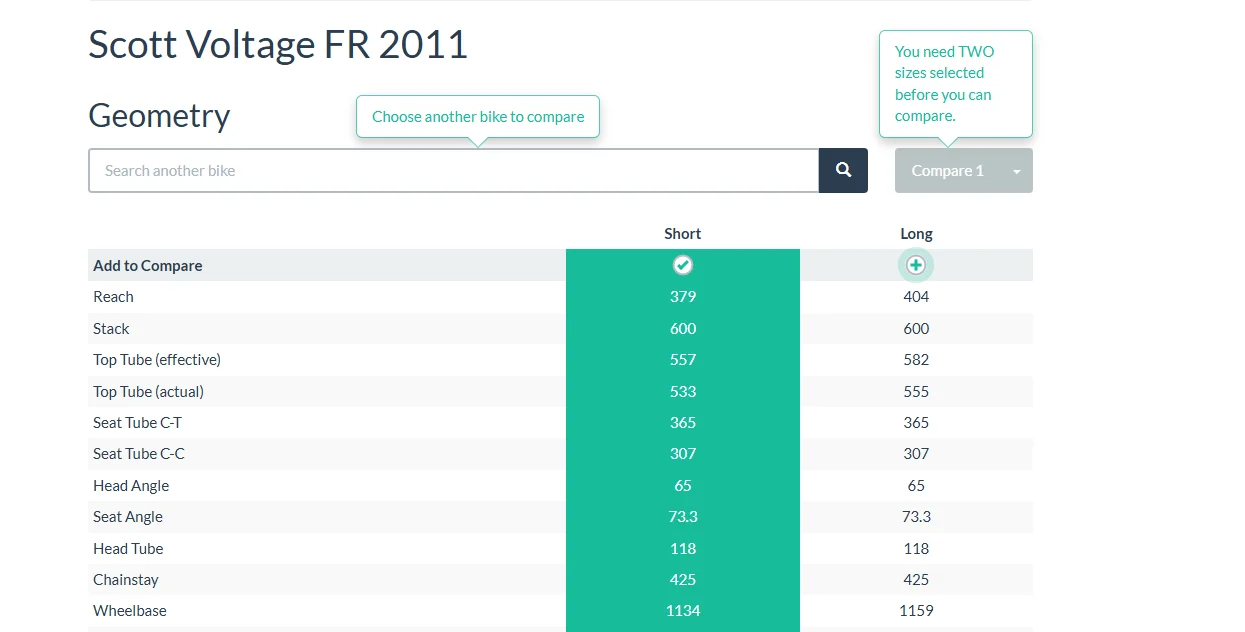Deselect the Short size checkmark
This screenshot has height=632, width=1245.
click(683, 265)
